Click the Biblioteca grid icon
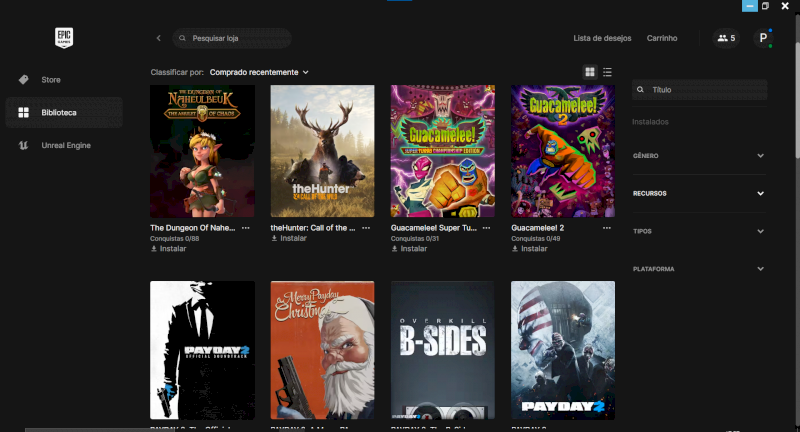The image size is (800, 432). coord(23,112)
